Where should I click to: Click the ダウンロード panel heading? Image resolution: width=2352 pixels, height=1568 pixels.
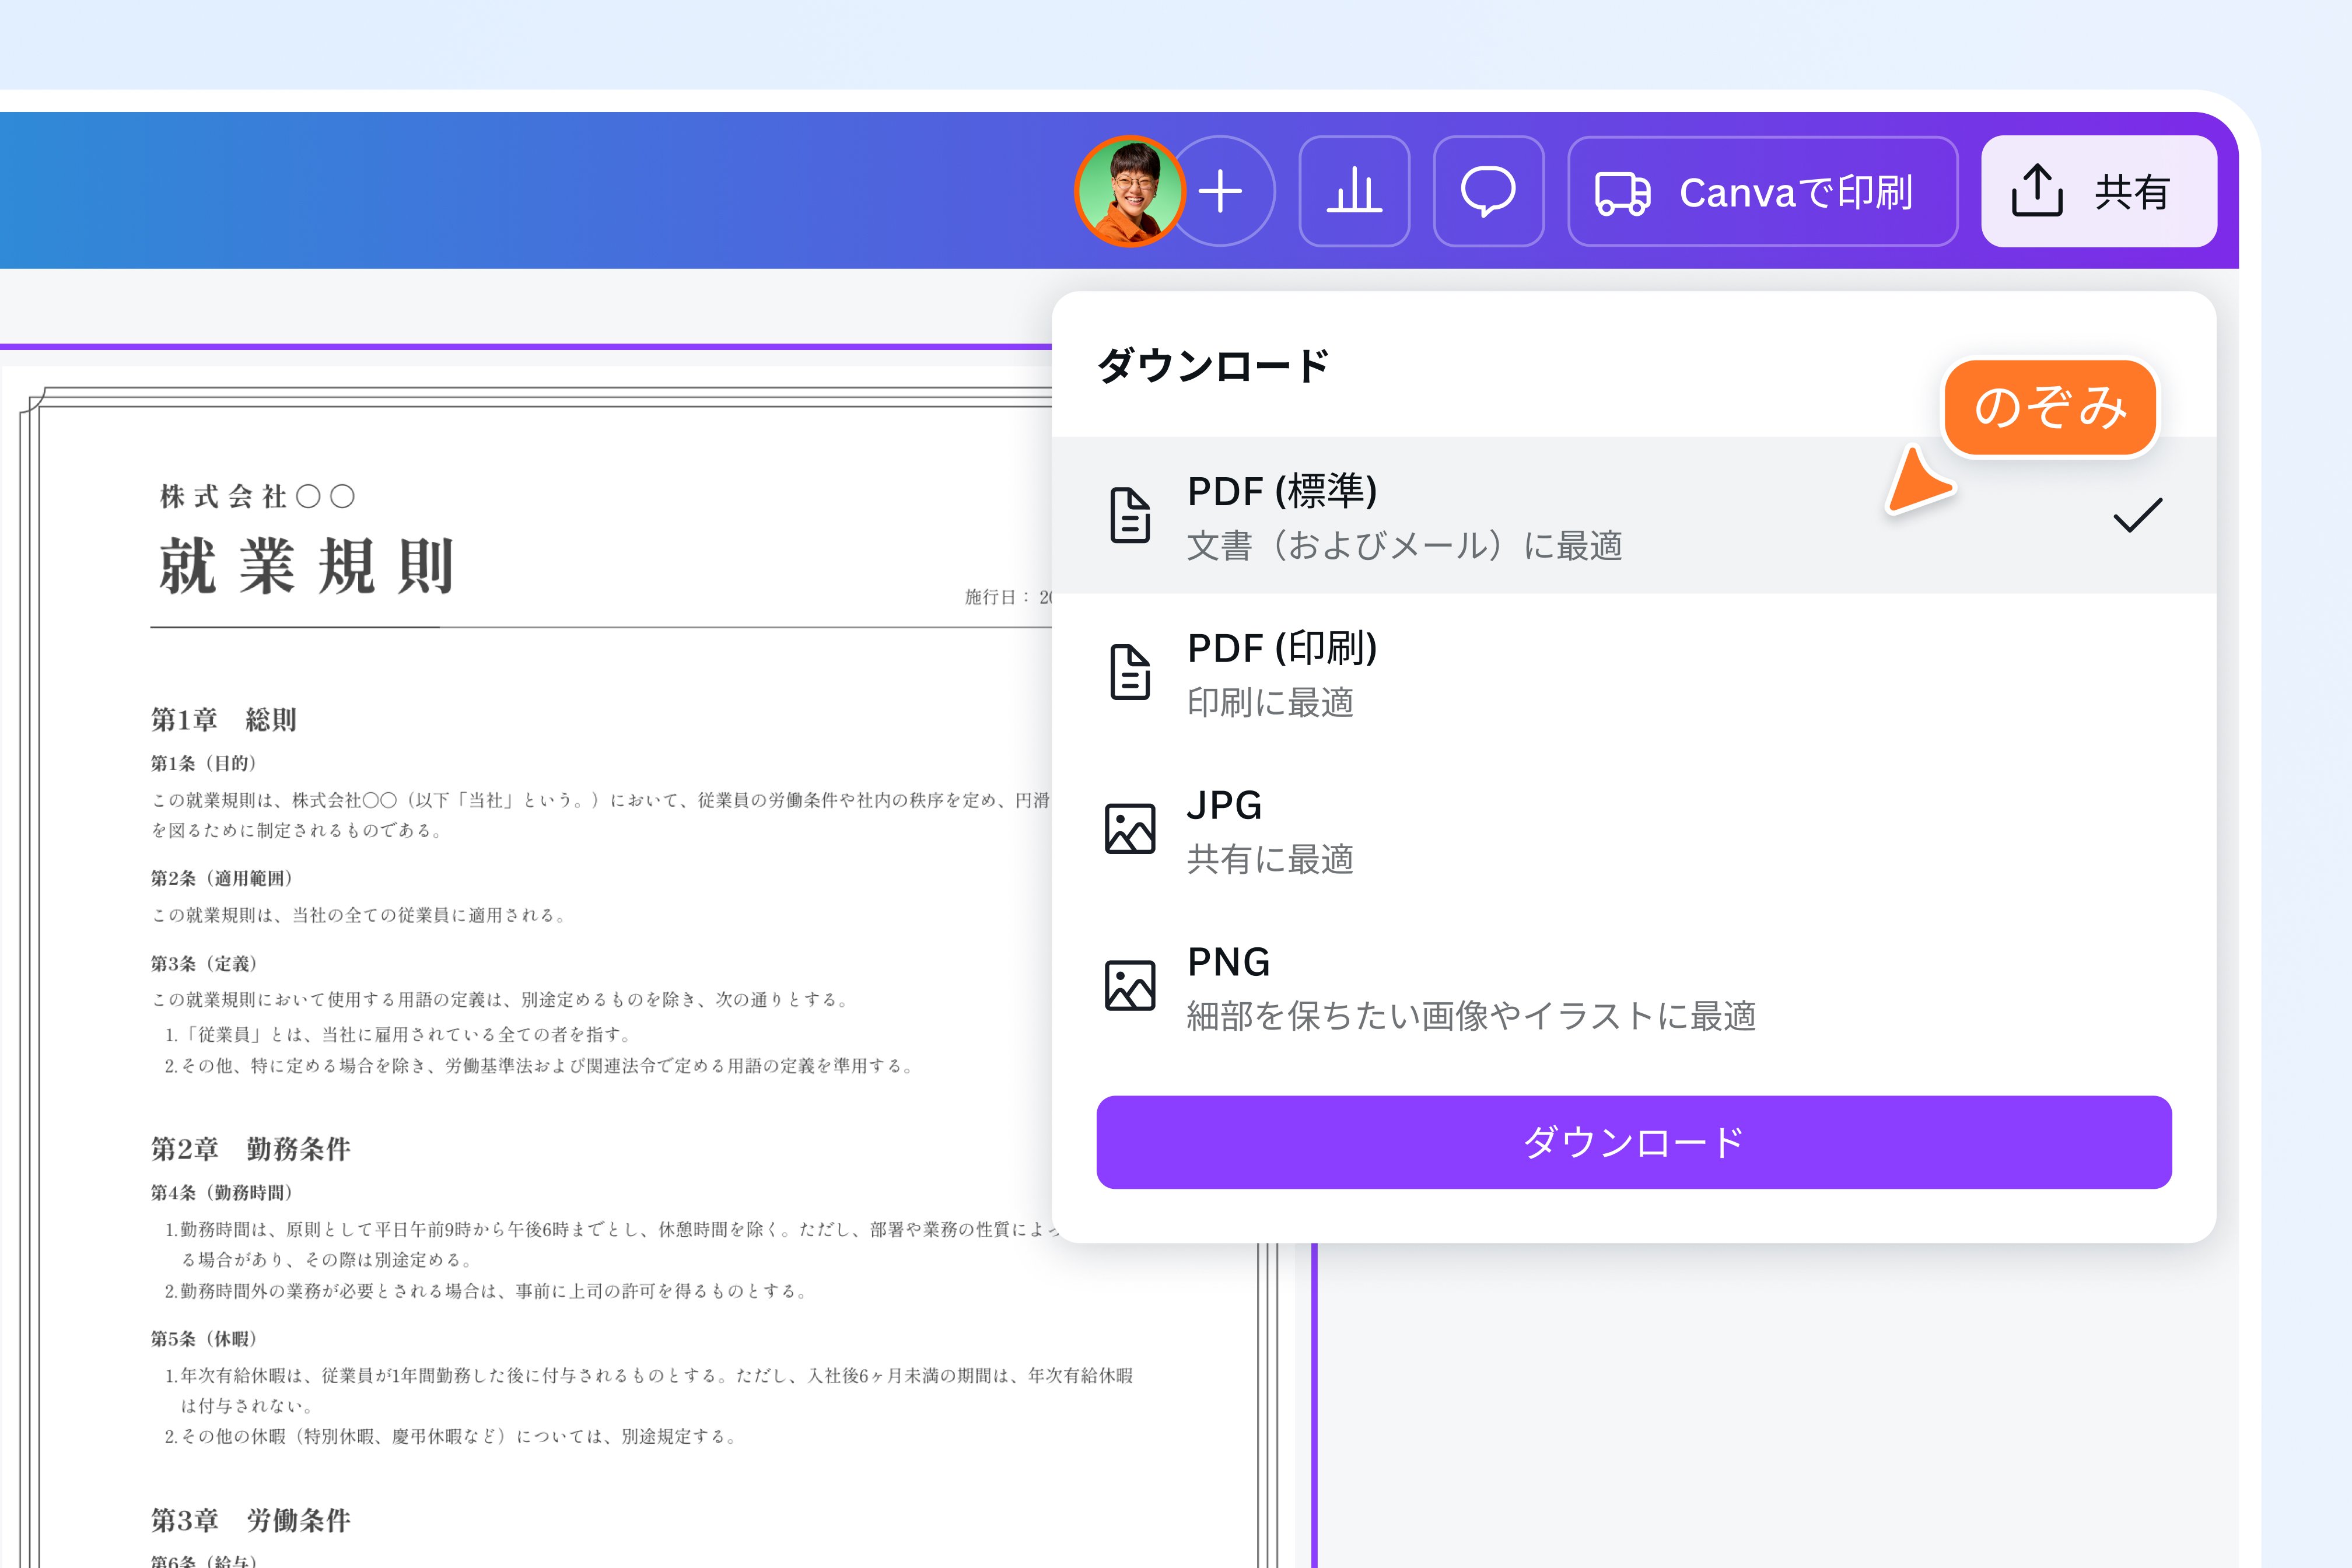pyautogui.click(x=1213, y=366)
